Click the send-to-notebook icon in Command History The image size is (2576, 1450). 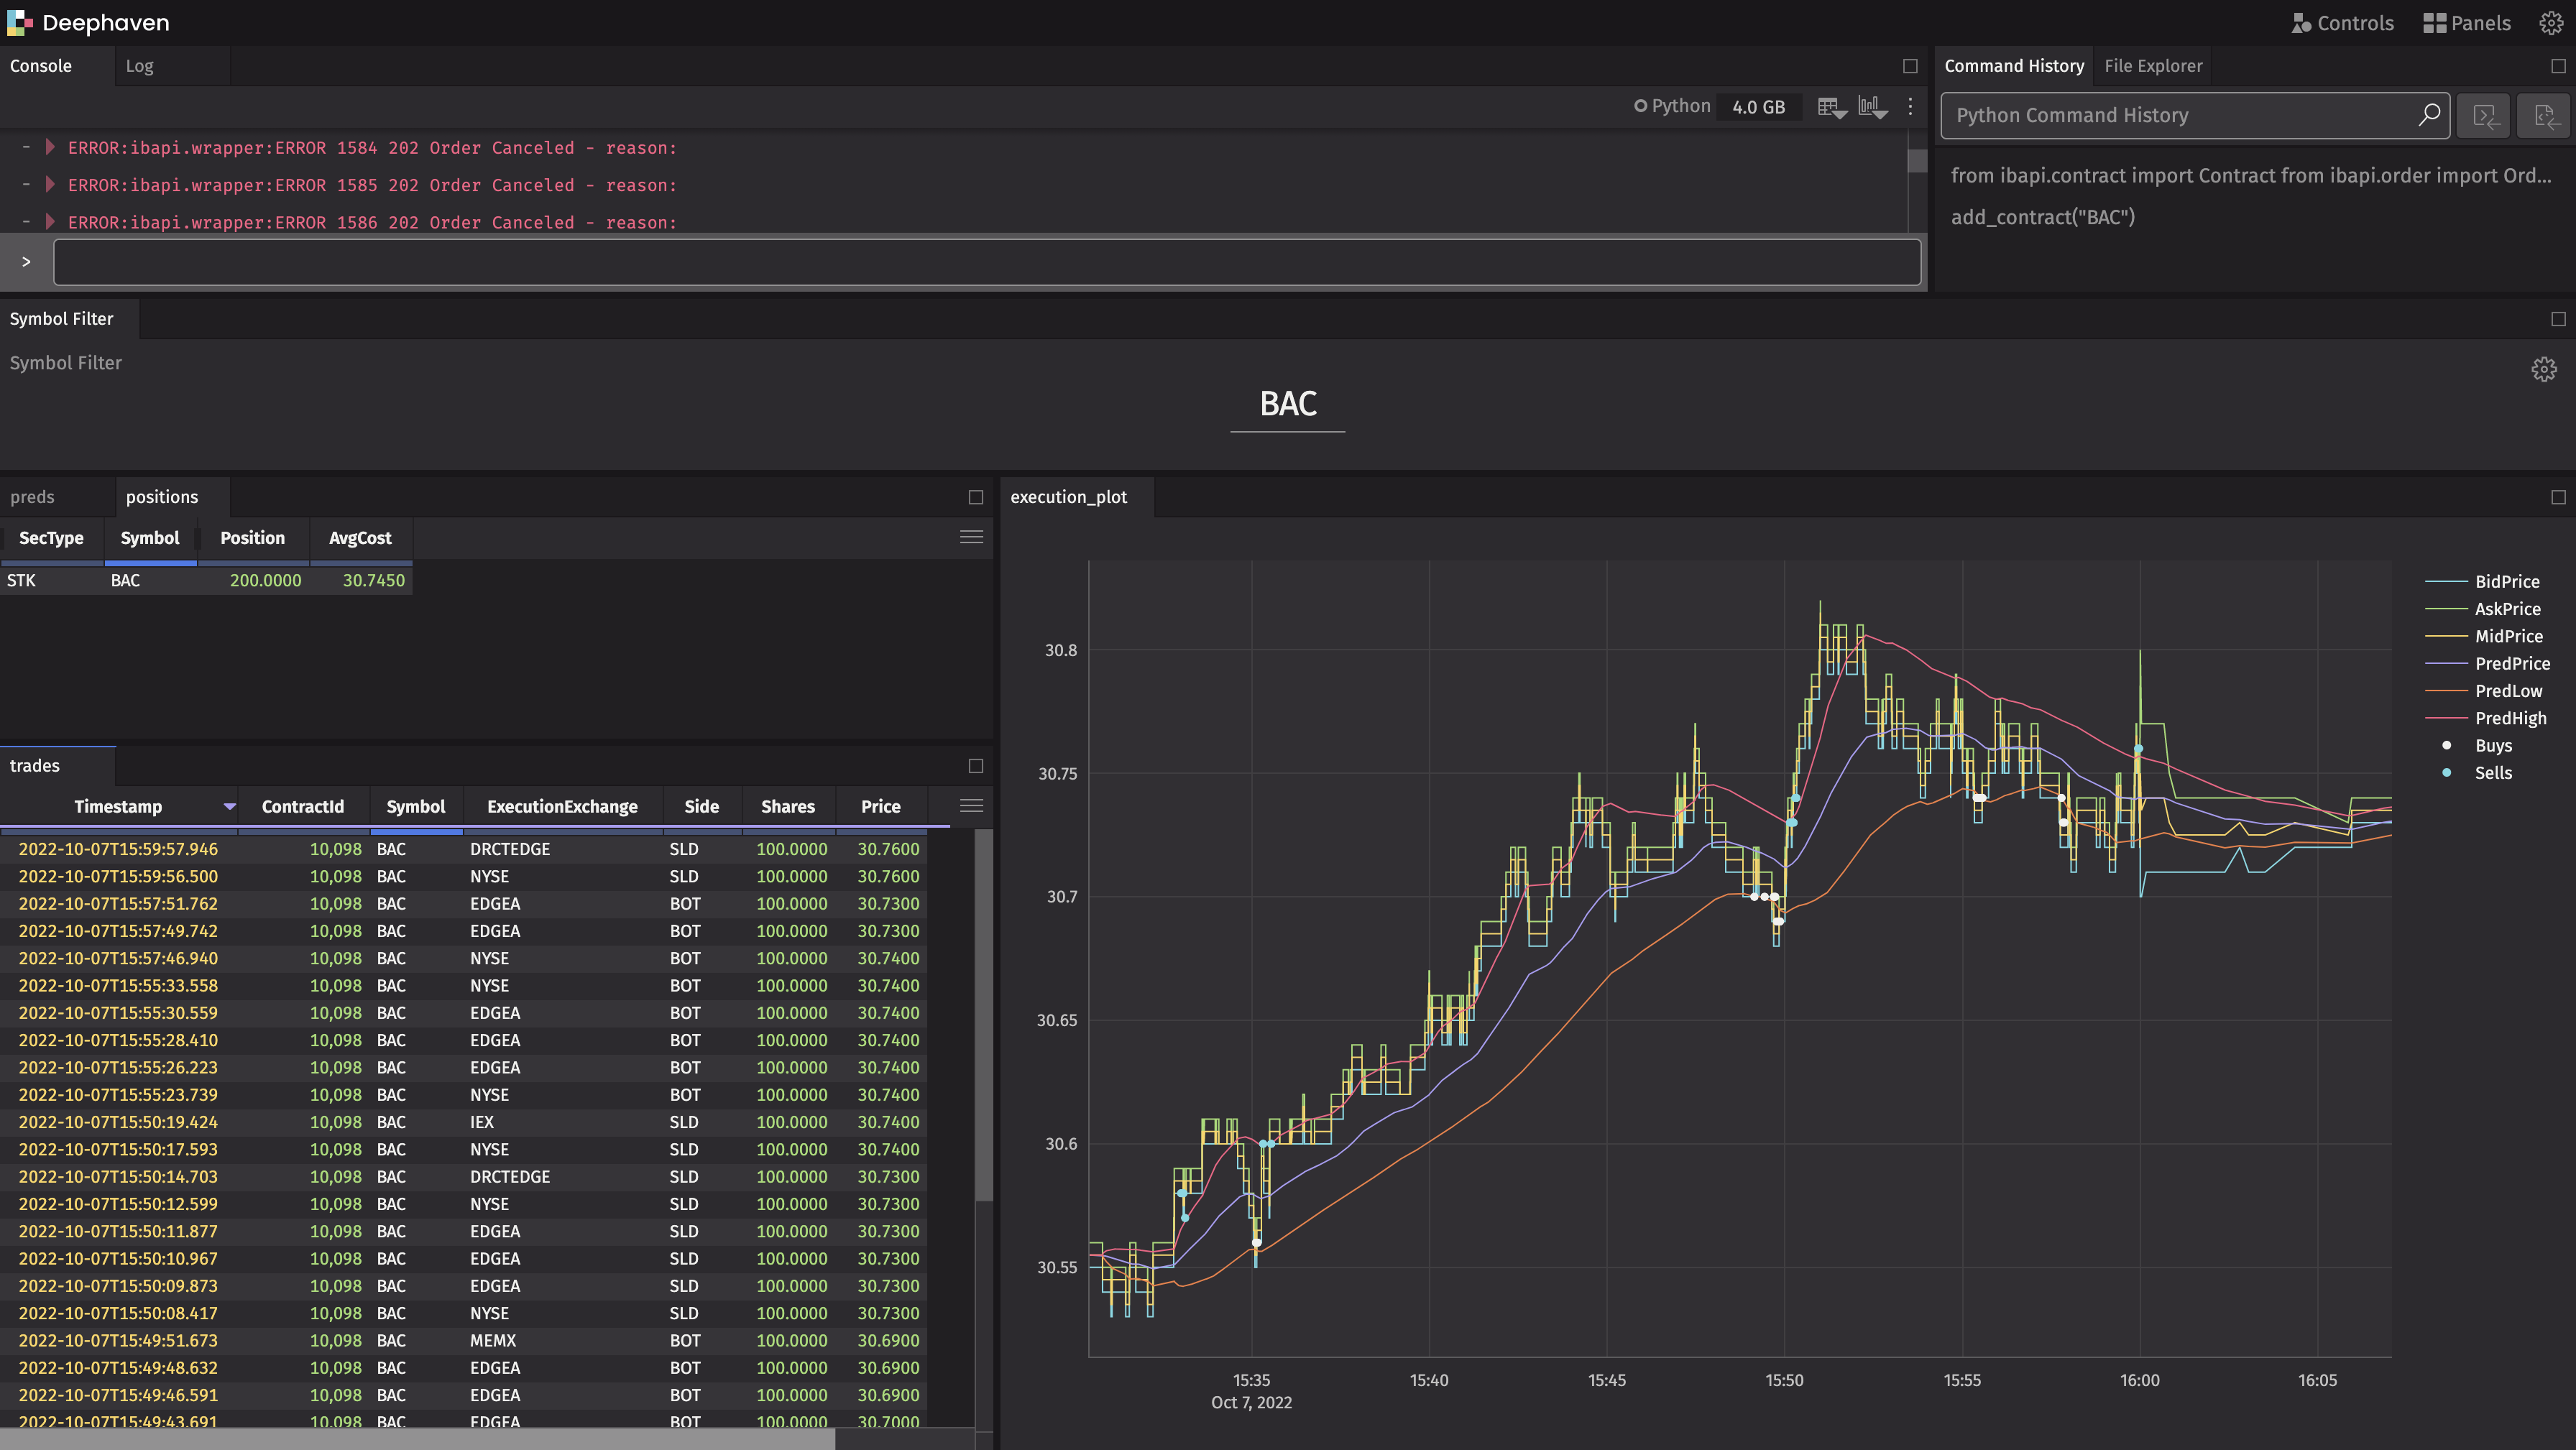tap(2545, 116)
